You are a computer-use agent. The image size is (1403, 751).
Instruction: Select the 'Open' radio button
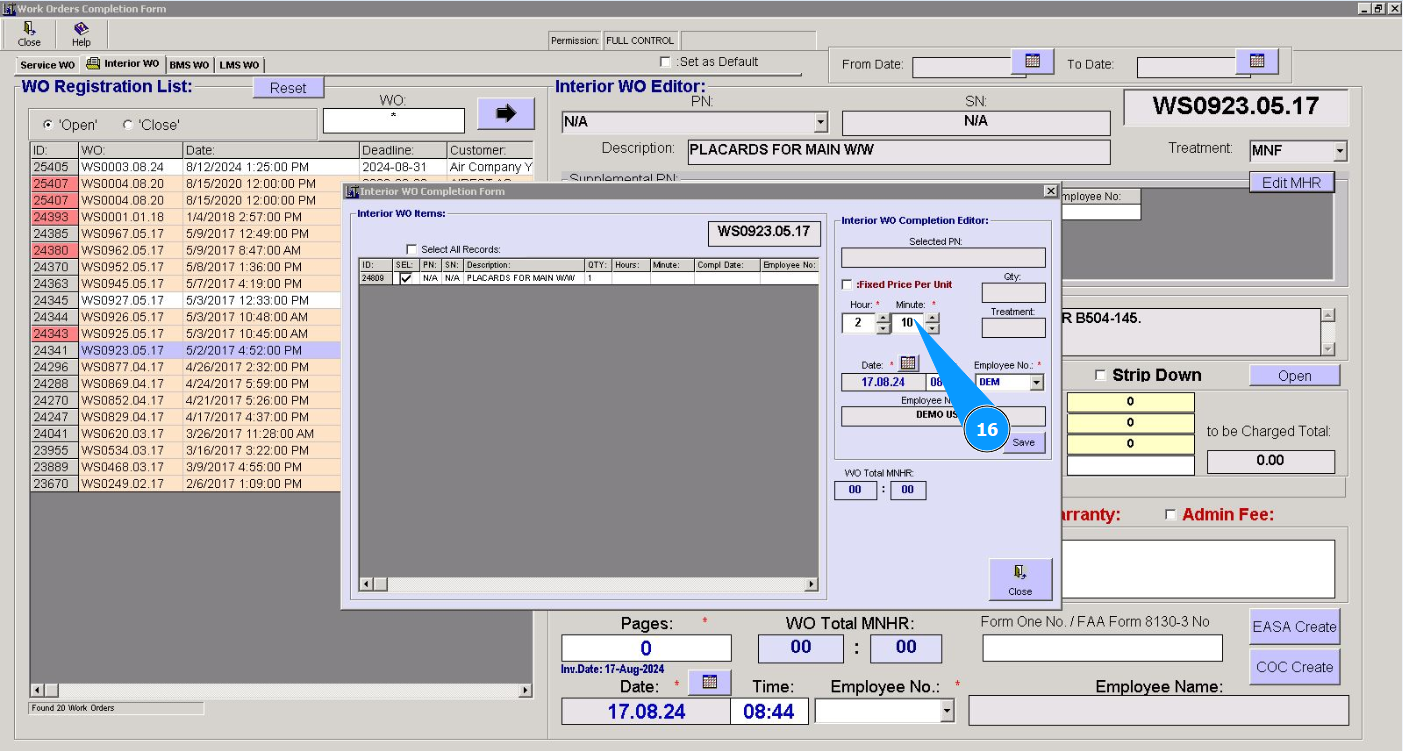48,125
